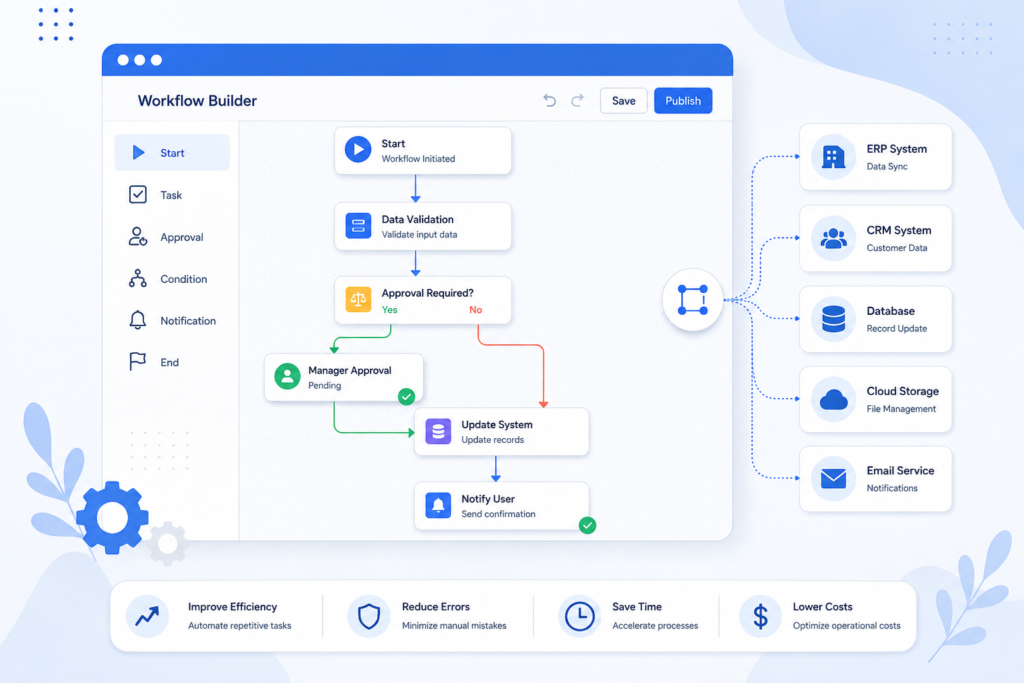Click the redo arrow icon
This screenshot has height=683, width=1024.
[x=577, y=101]
